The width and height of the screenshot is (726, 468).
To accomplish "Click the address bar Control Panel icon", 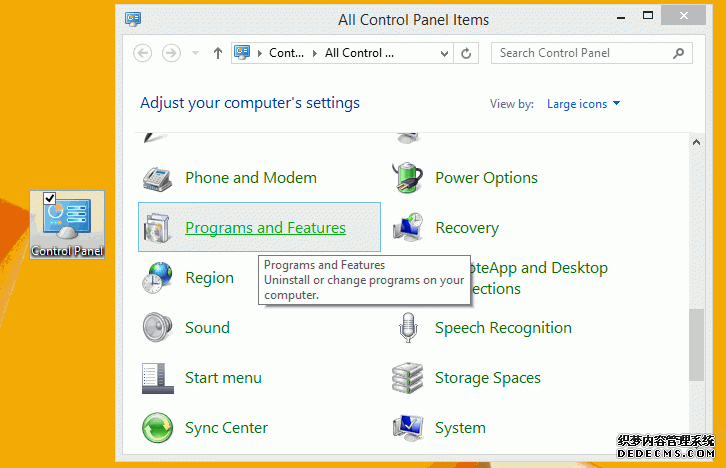I will pos(242,53).
